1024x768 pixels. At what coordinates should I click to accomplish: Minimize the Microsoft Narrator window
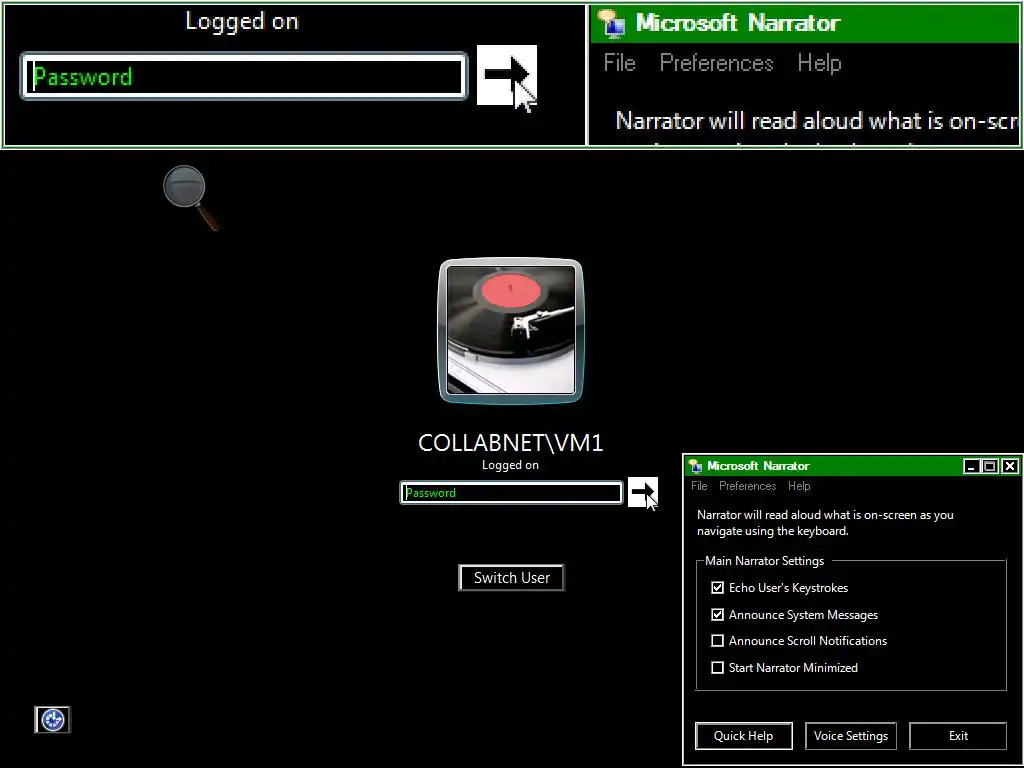click(x=971, y=466)
